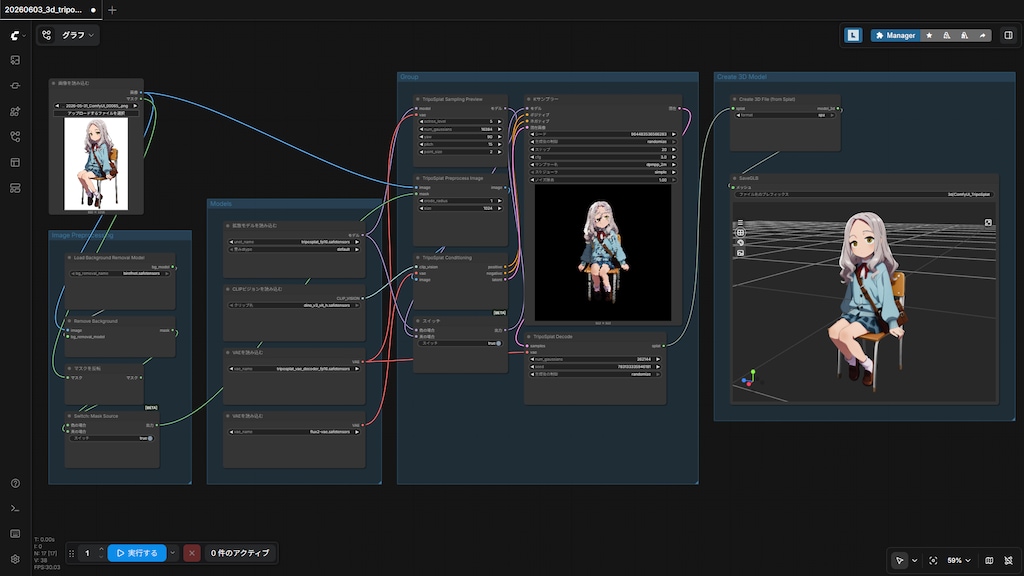Click the second warning-triangle icon in Manager bar
This screenshot has width=1024, height=576.
coord(965,35)
